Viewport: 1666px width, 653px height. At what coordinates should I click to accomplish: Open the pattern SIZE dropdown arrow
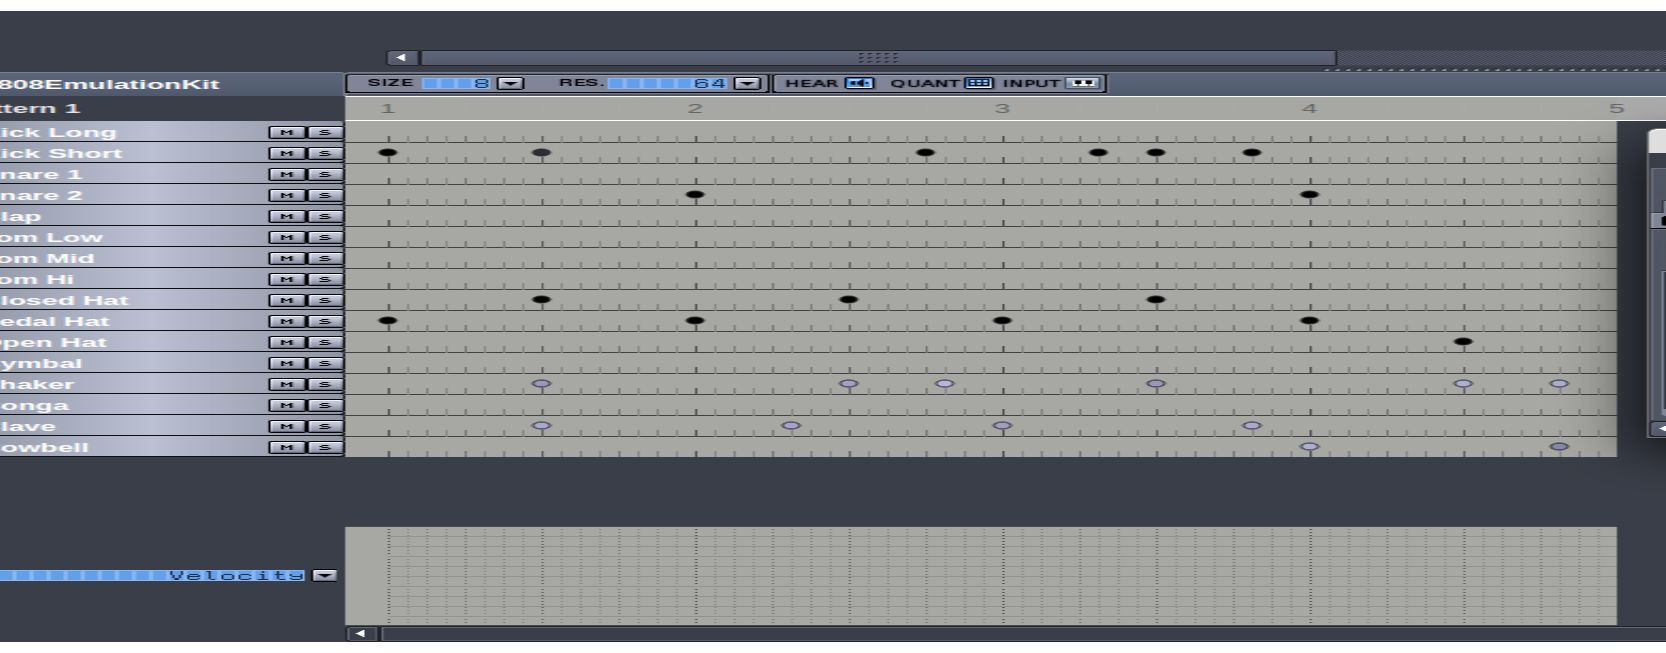pos(511,83)
